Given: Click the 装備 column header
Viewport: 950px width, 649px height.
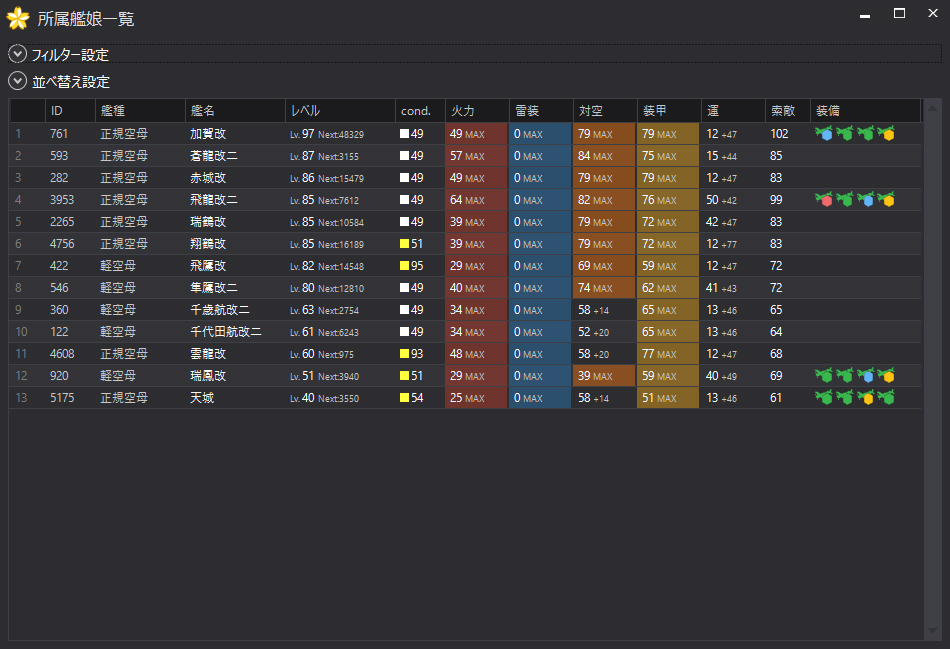Looking at the screenshot, I should pyautogui.click(x=865, y=111).
